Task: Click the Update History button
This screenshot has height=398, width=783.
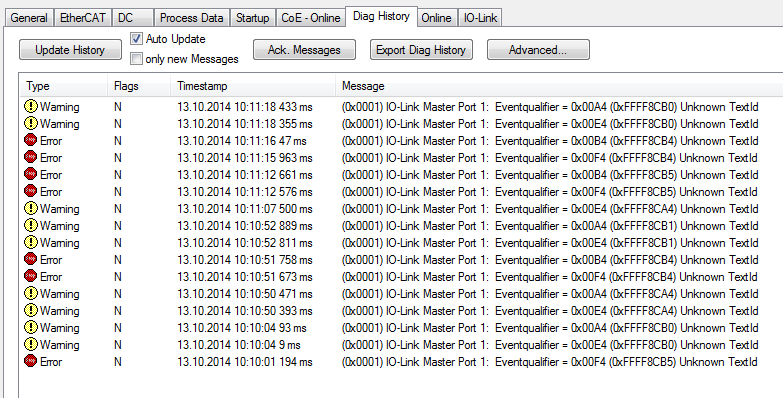Action: 70,50
